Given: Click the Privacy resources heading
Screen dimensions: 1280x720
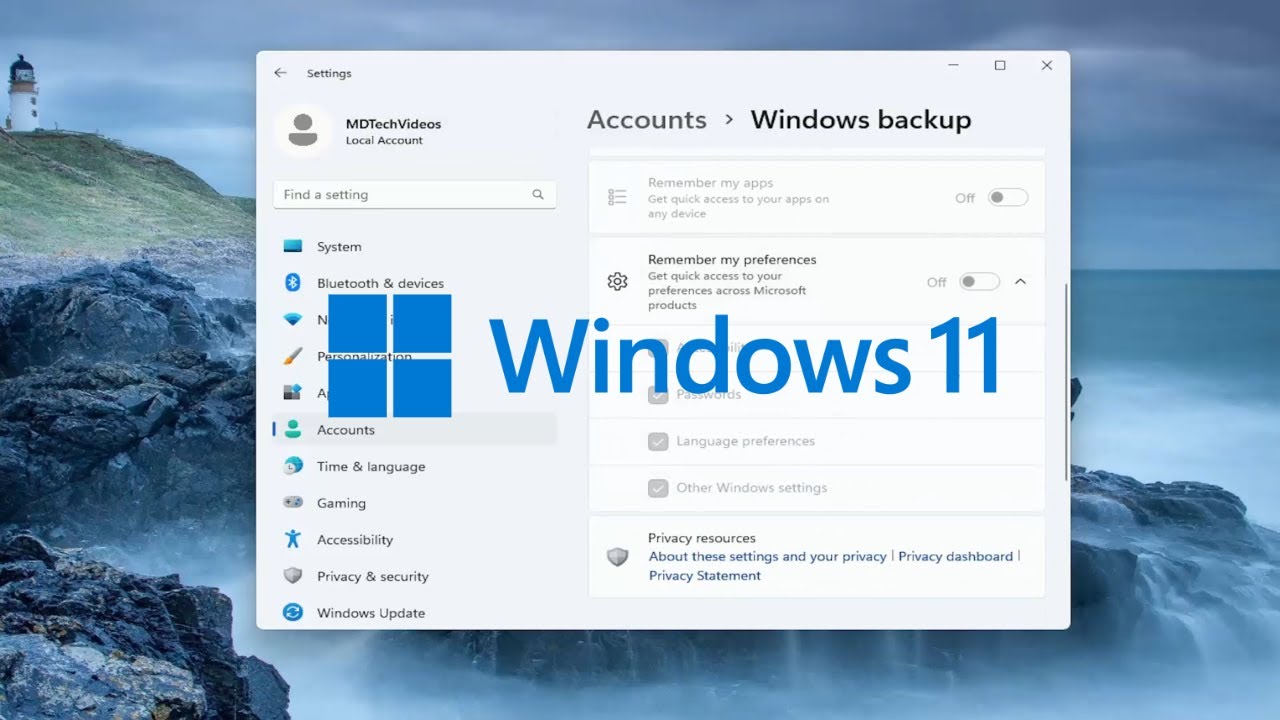Looking at the screenshot, I should pyautogui.click(x=702, y=538).
